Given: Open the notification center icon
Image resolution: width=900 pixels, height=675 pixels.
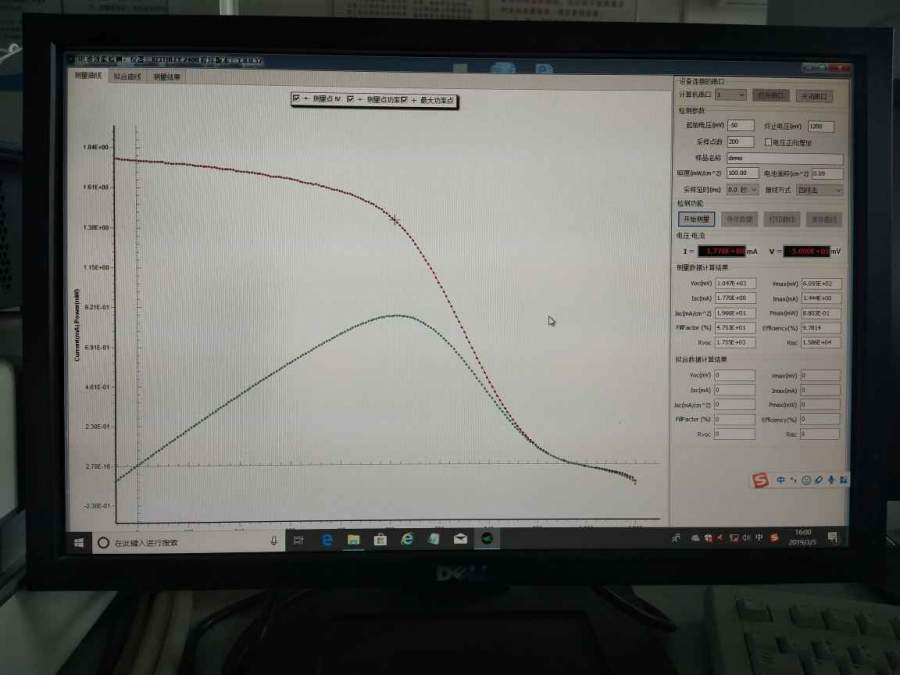Looking at the screenshot, I should point(832,538).
